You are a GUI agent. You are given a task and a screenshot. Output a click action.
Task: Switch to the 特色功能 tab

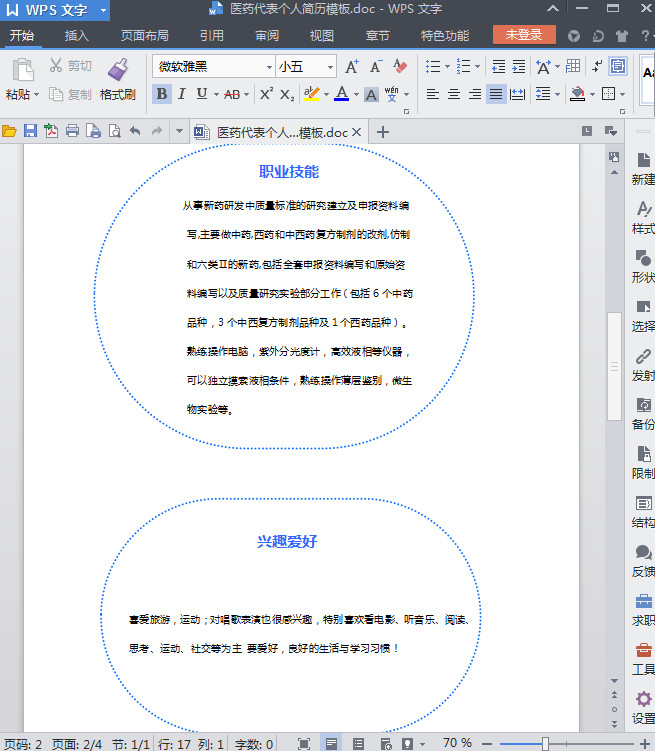pyautogui.click(x=445, y=35)
